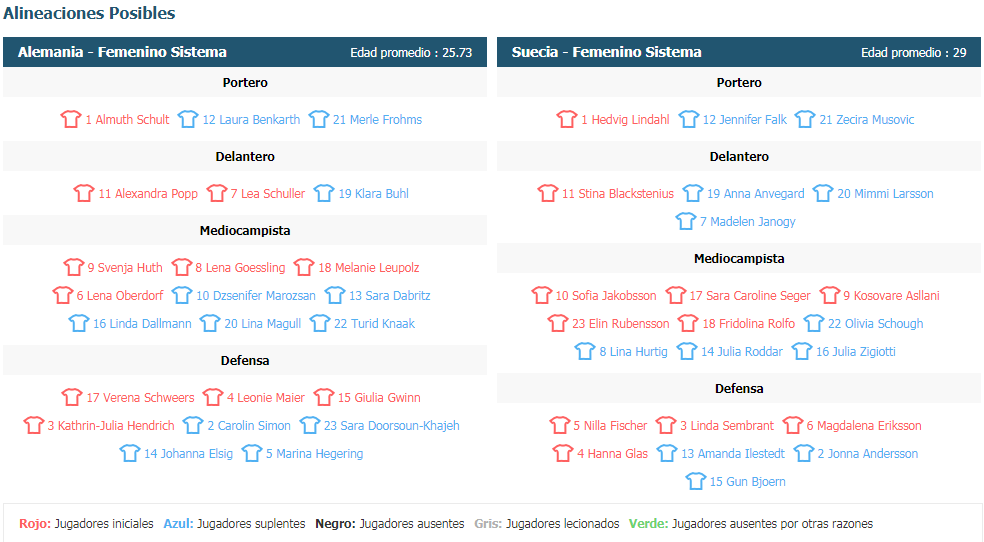Click the red jersey icon beside Almuth Schult
The image size is (984, 542).
(71, 119)
